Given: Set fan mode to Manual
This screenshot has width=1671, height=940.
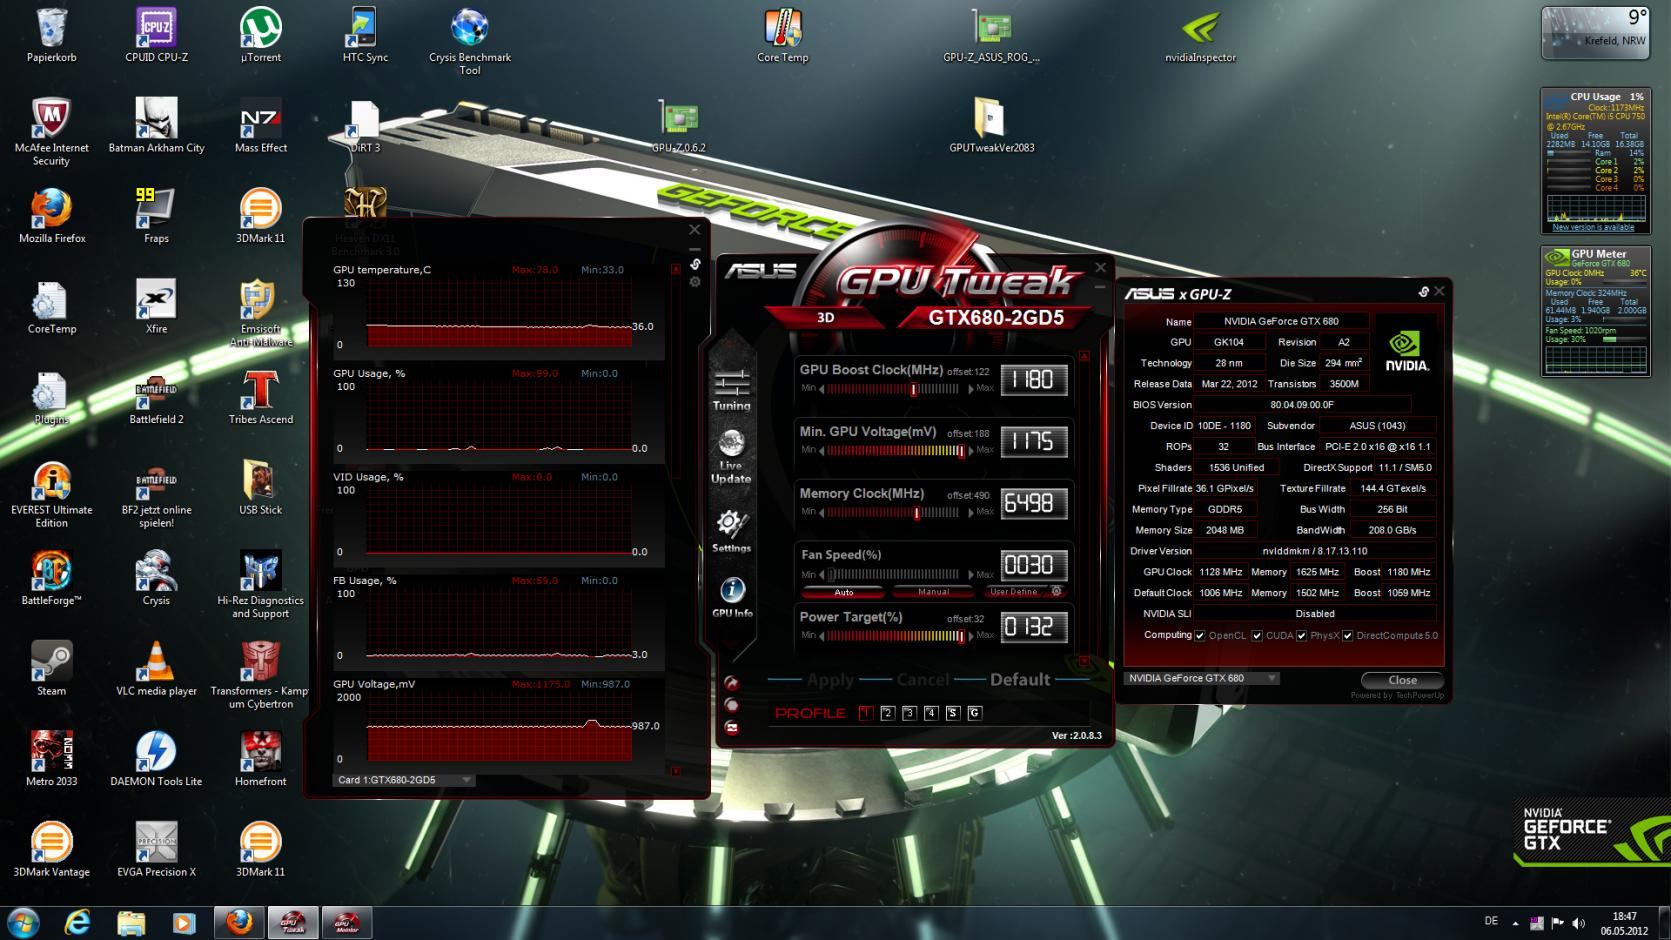Looking at the screenshot, I should 933,592.
